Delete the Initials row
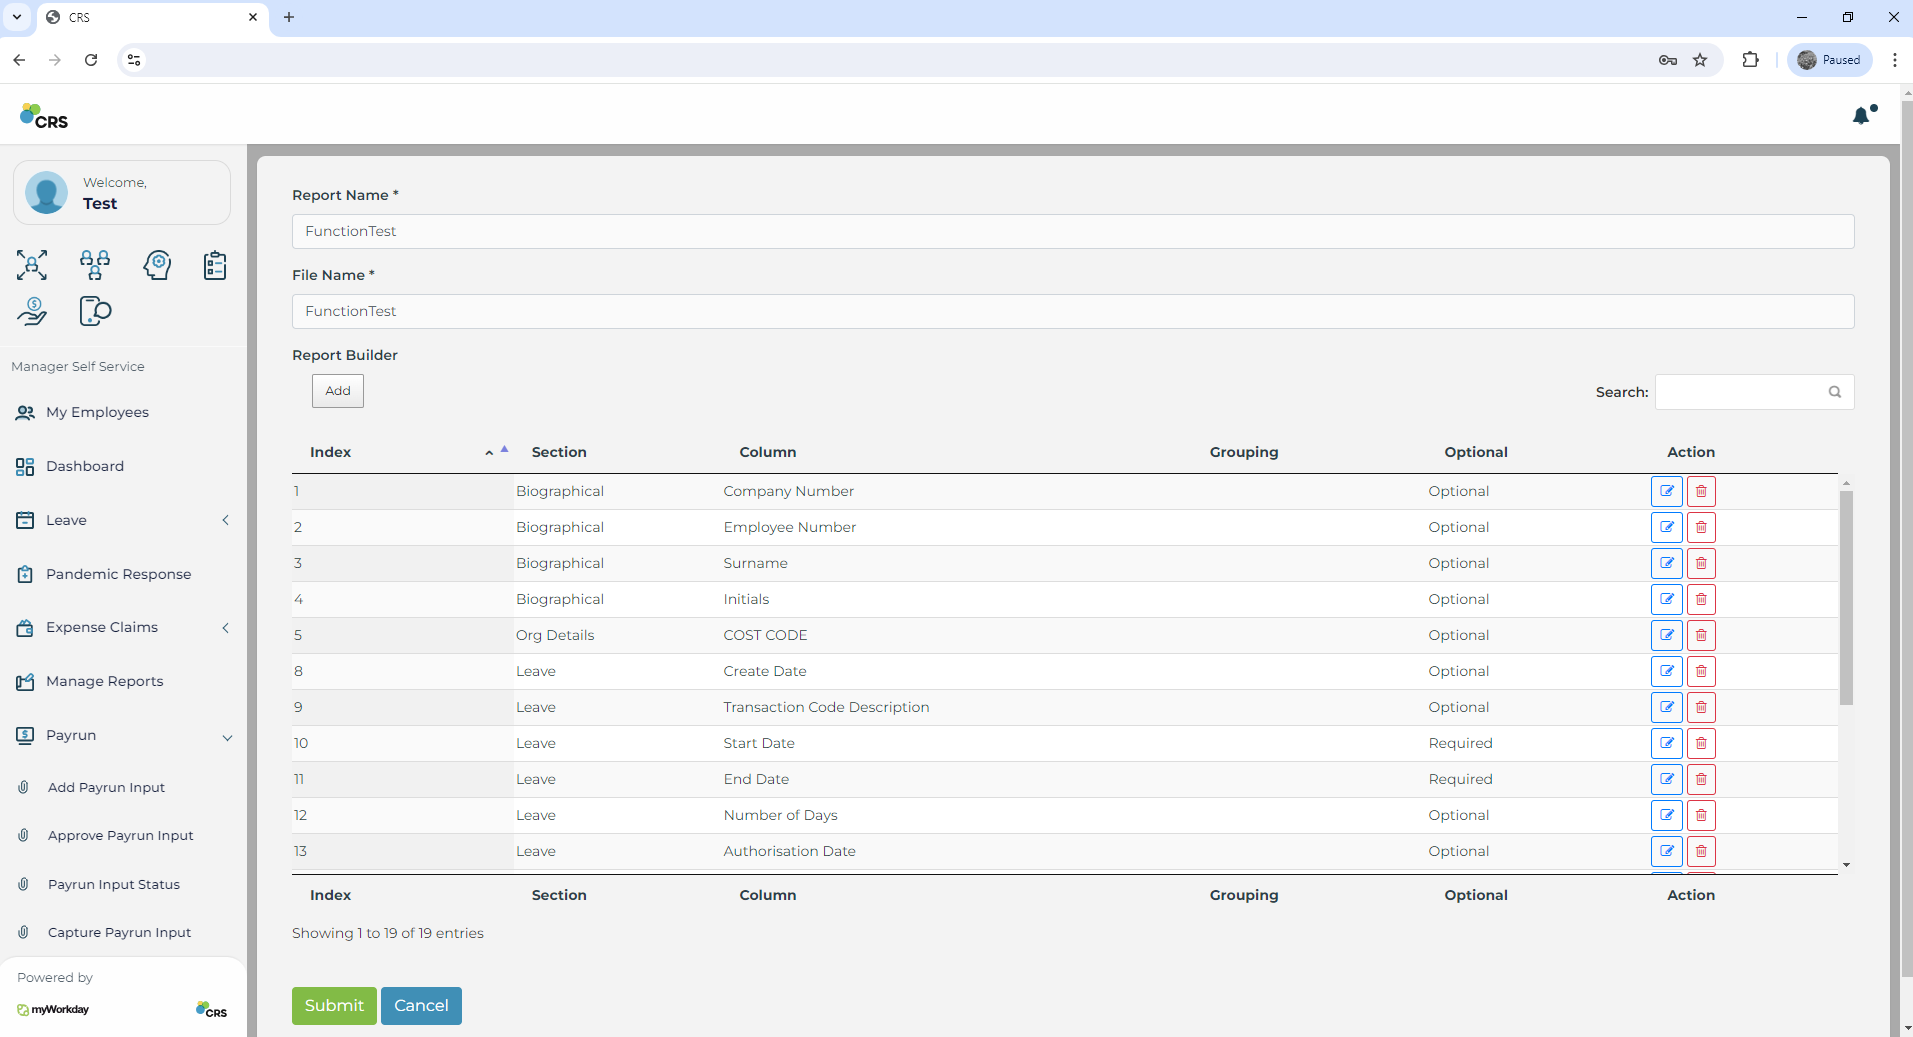The image size is (1913, 1037). [x=1701, y=599]
